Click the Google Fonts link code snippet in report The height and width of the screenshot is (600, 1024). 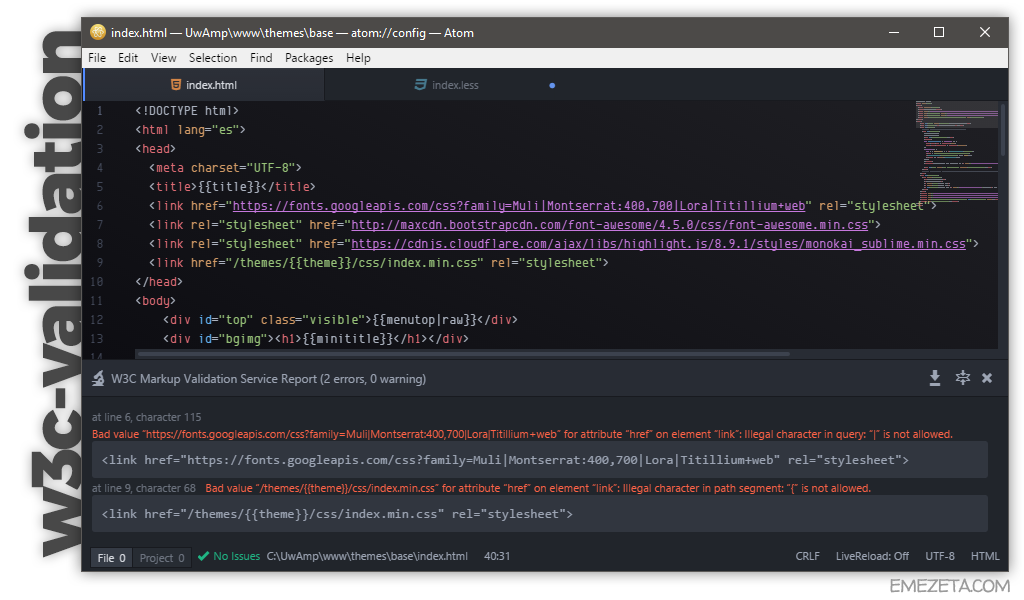[539, 460]
